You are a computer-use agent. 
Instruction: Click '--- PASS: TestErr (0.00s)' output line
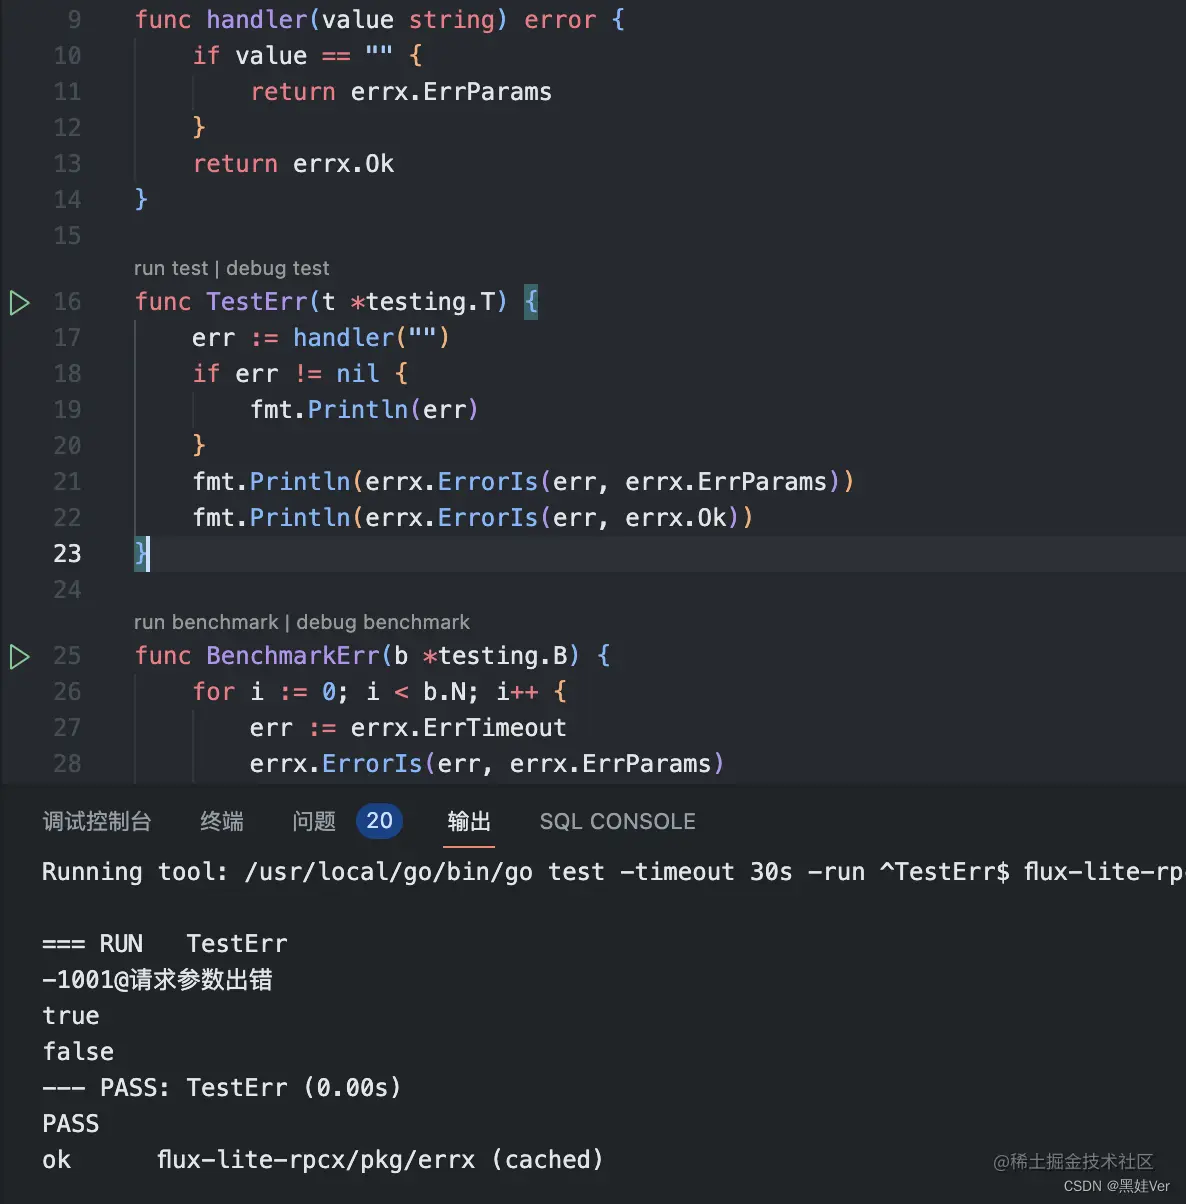coord(222,1088)
